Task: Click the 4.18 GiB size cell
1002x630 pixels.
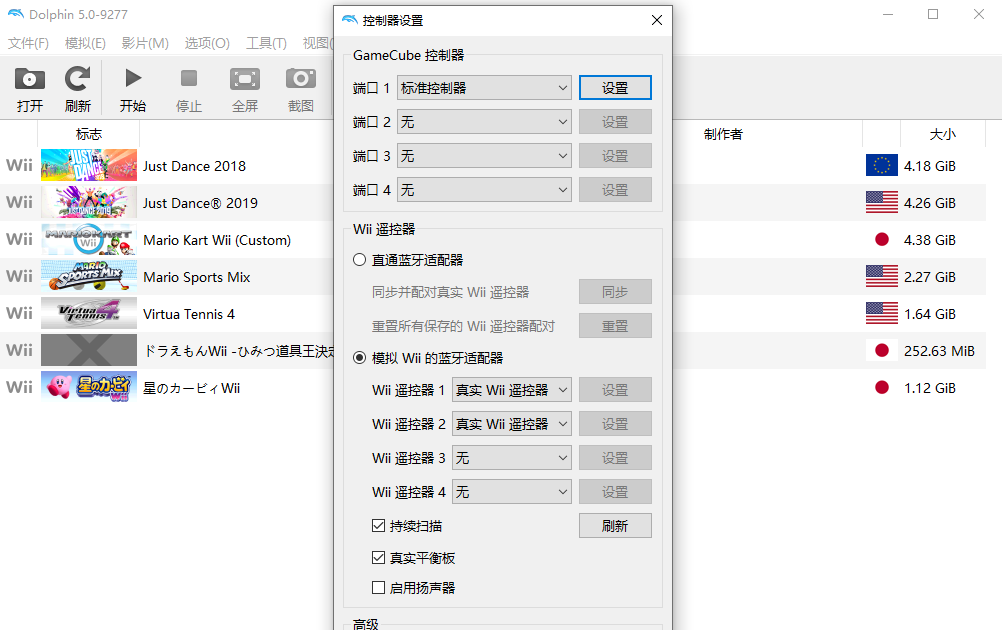Action: coord(930,166)
